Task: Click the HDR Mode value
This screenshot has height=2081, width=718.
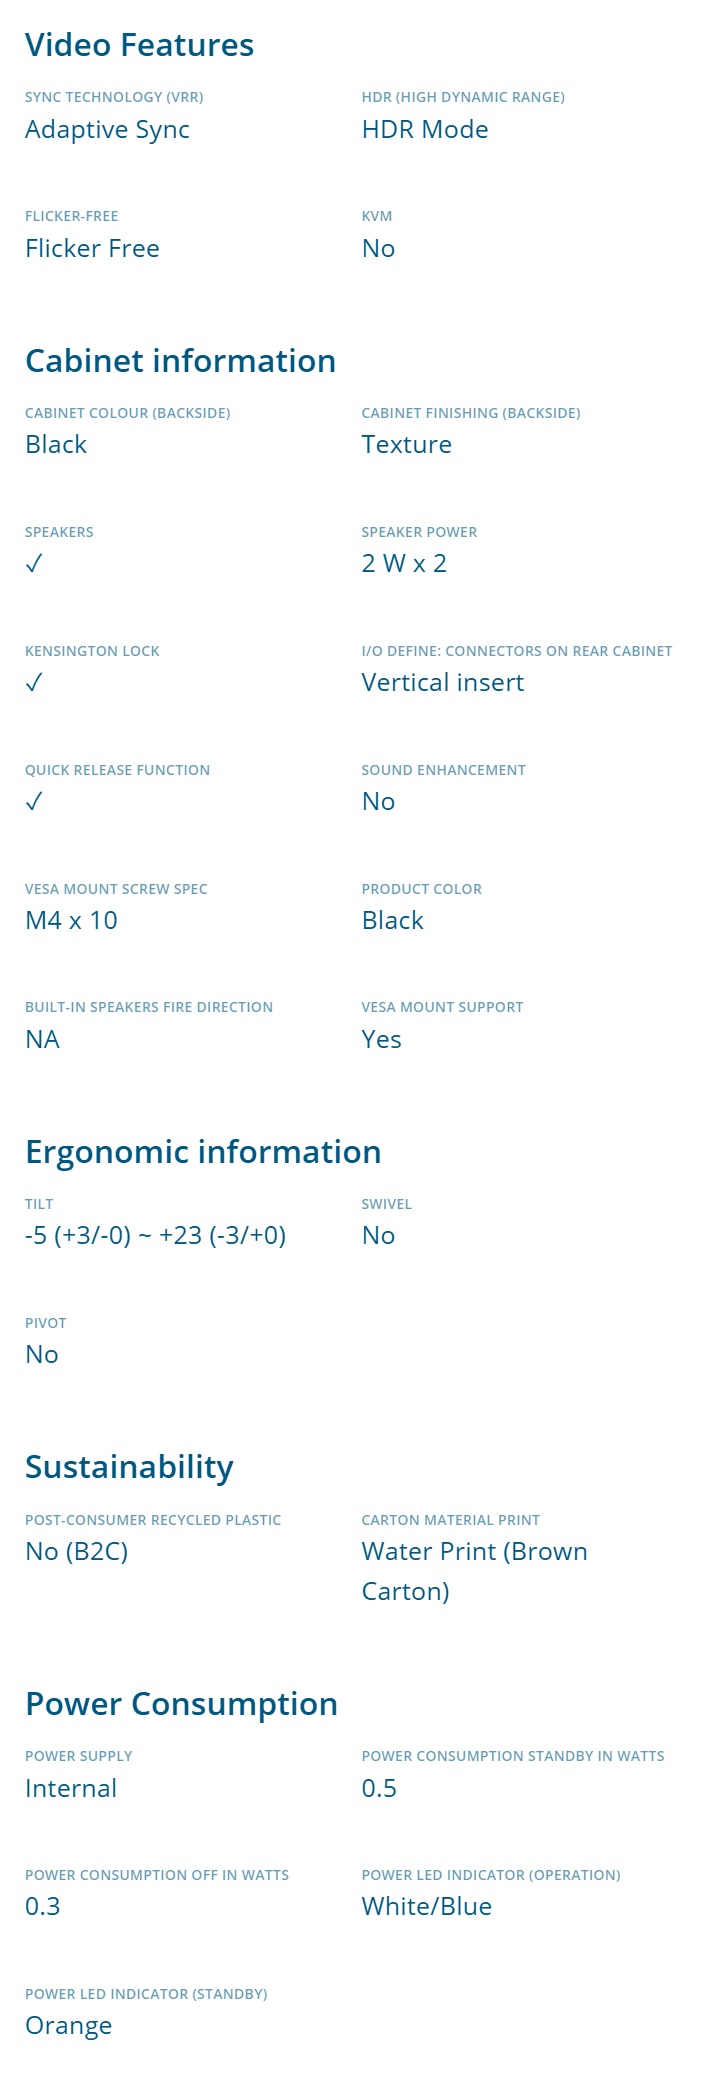Action: (x=425, y=130)
